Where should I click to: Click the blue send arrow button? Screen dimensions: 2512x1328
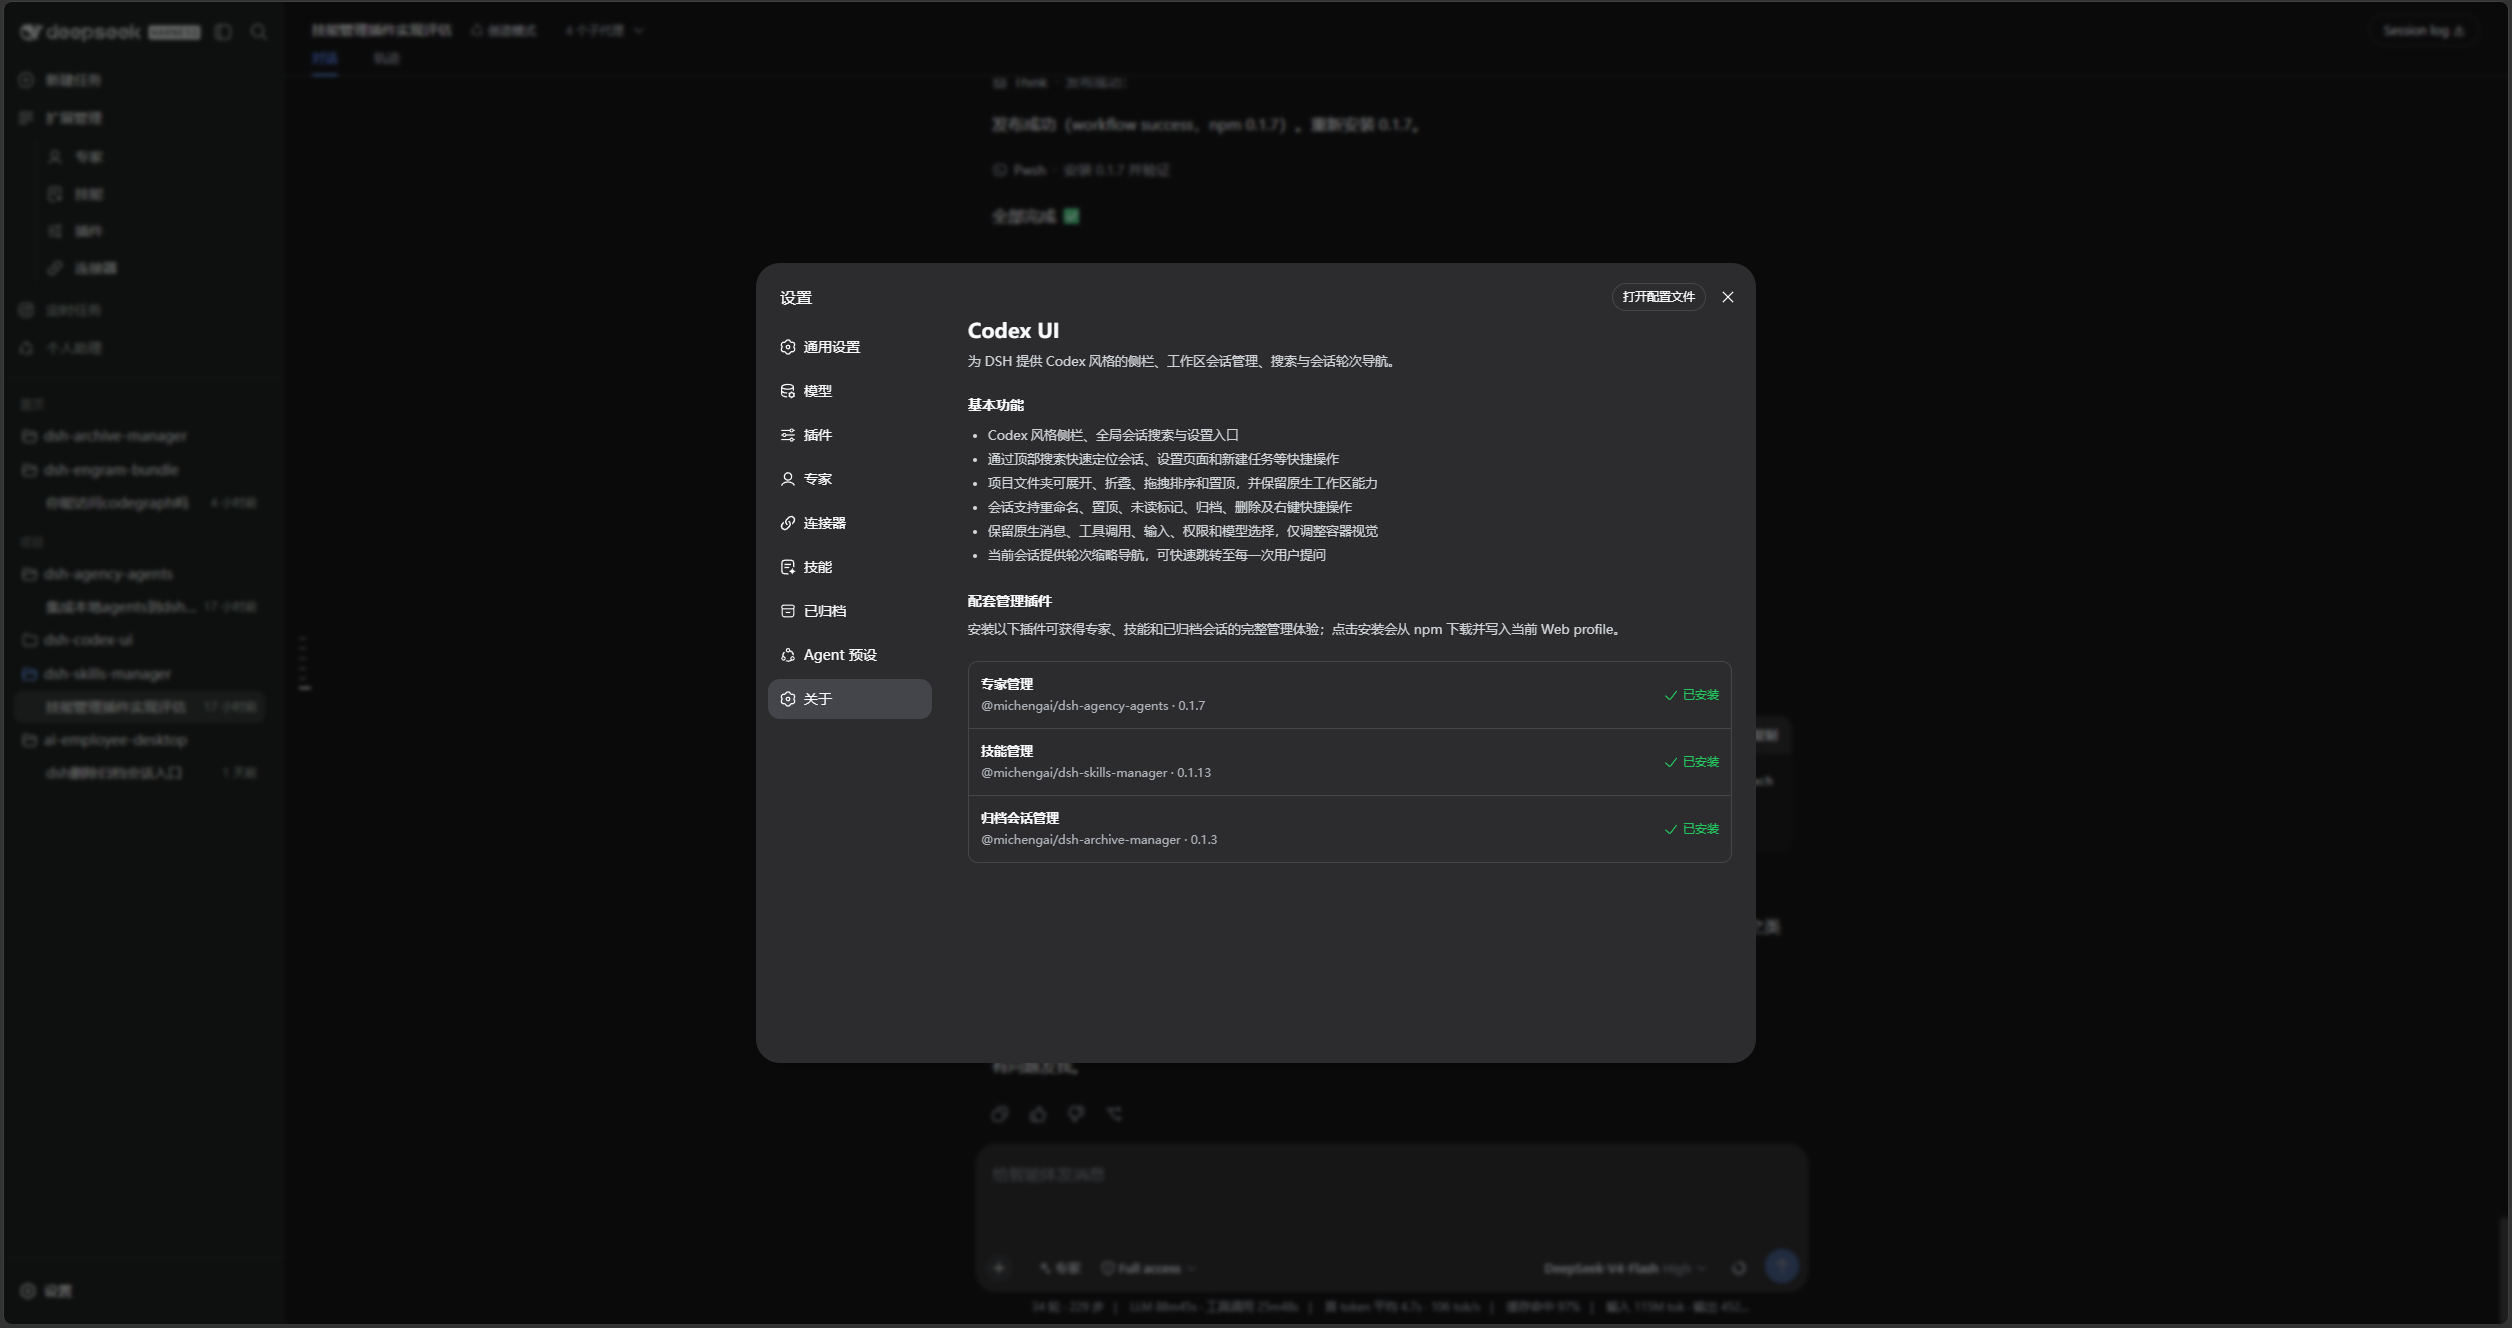point(1781,1266)
